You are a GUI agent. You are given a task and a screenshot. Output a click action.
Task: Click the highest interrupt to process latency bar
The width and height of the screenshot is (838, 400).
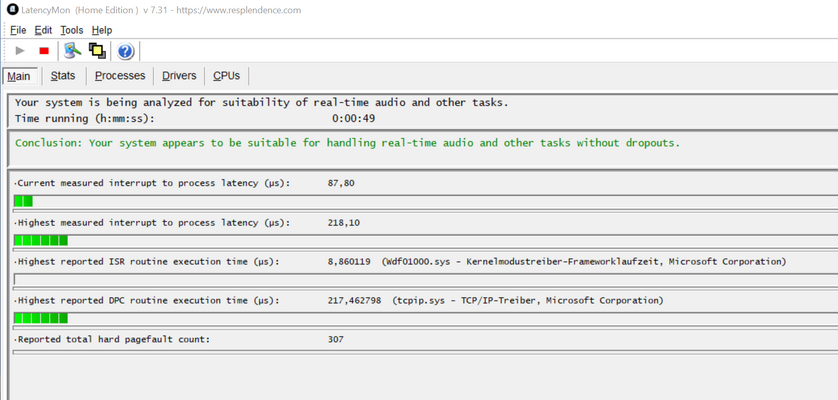coord(41,241)
